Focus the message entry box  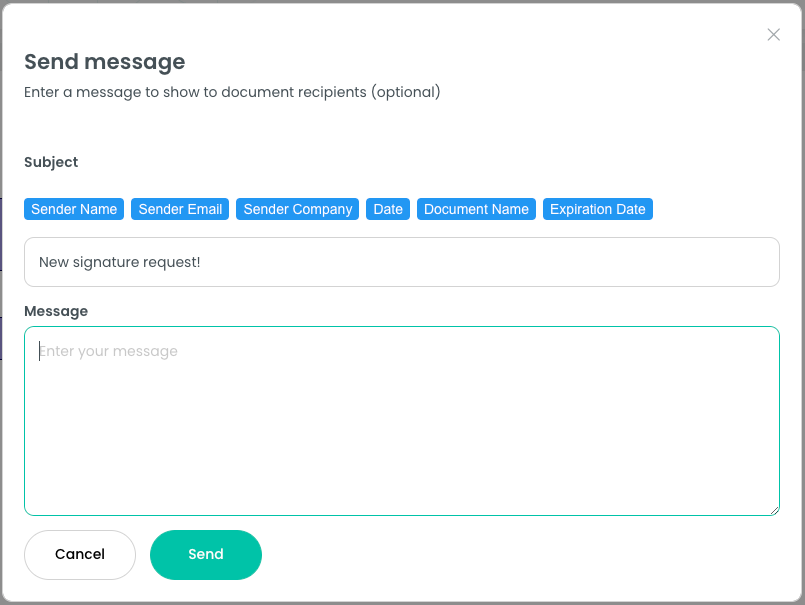pyautogui.click(x=400, y=420)
